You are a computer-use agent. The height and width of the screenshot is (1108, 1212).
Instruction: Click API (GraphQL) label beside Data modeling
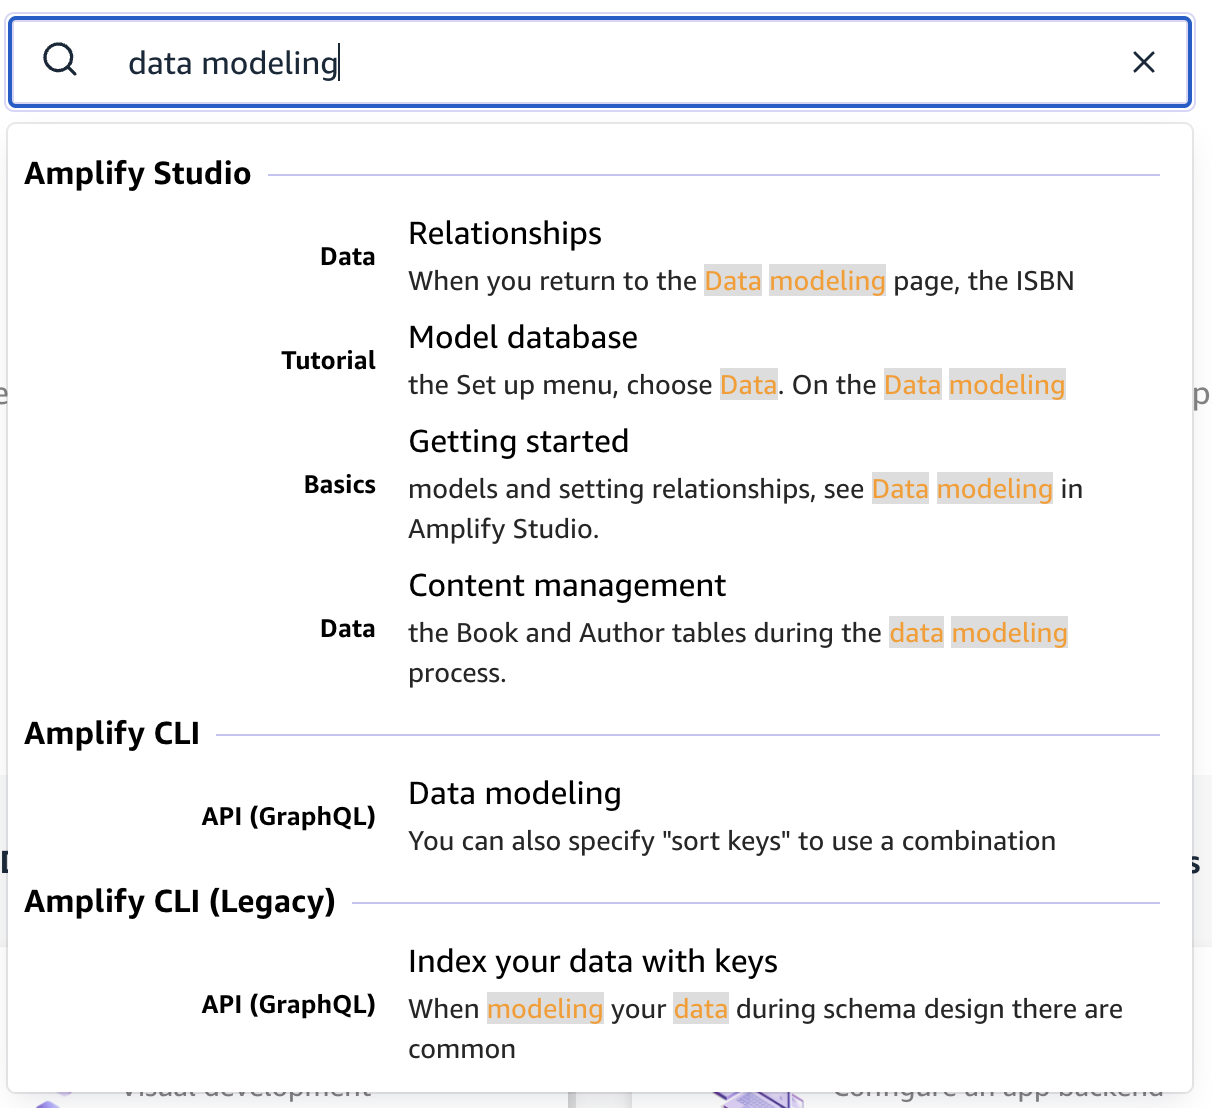click(x=289, y=817)
